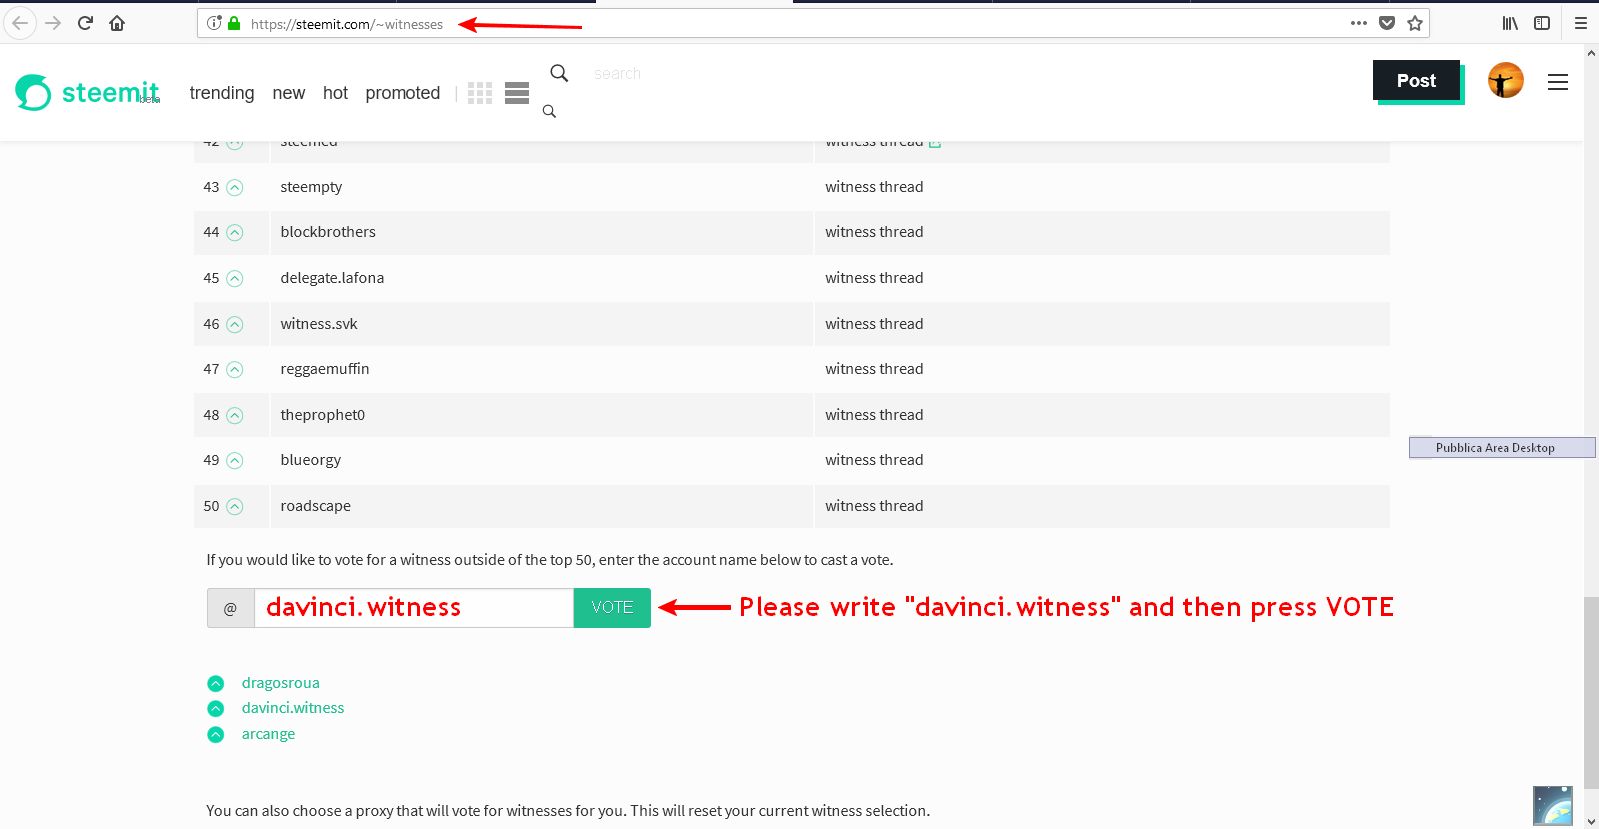Screen dimensions: 1599x829
Task: Upvote witness blueorgy
Action: point(235,461)
